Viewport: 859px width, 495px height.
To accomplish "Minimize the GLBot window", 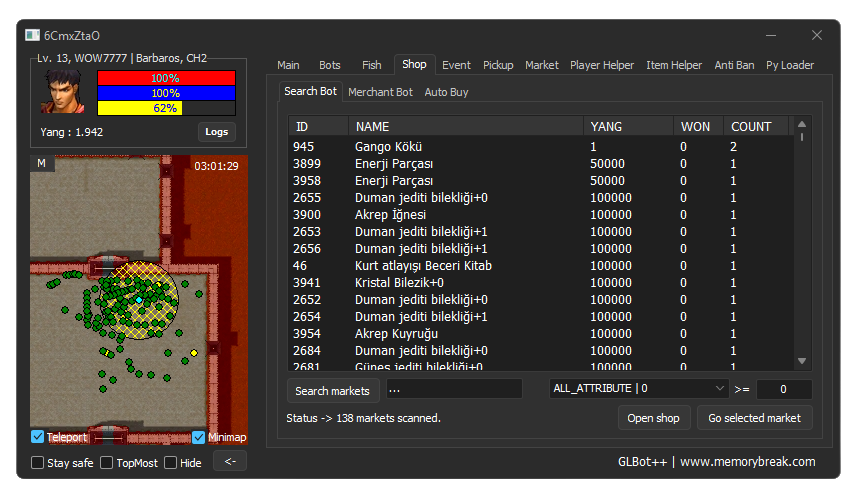I will 771,35.
